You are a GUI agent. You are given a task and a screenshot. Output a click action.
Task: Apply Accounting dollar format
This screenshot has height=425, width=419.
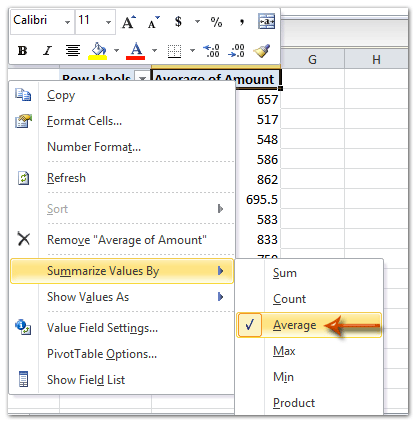[x=178, y=22]
